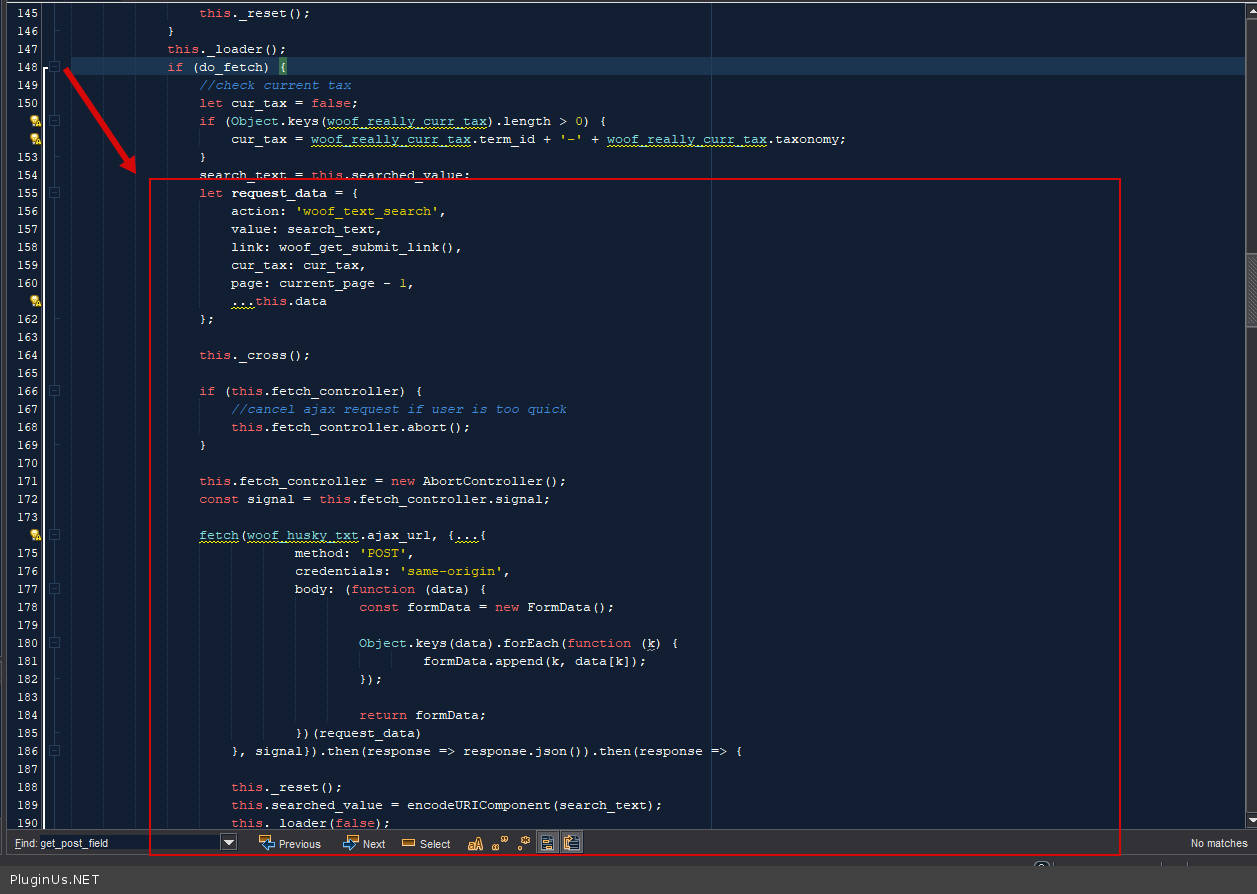
Task: Click the lightbulb hint on the fetch line
Action: (x=34, y=535)
